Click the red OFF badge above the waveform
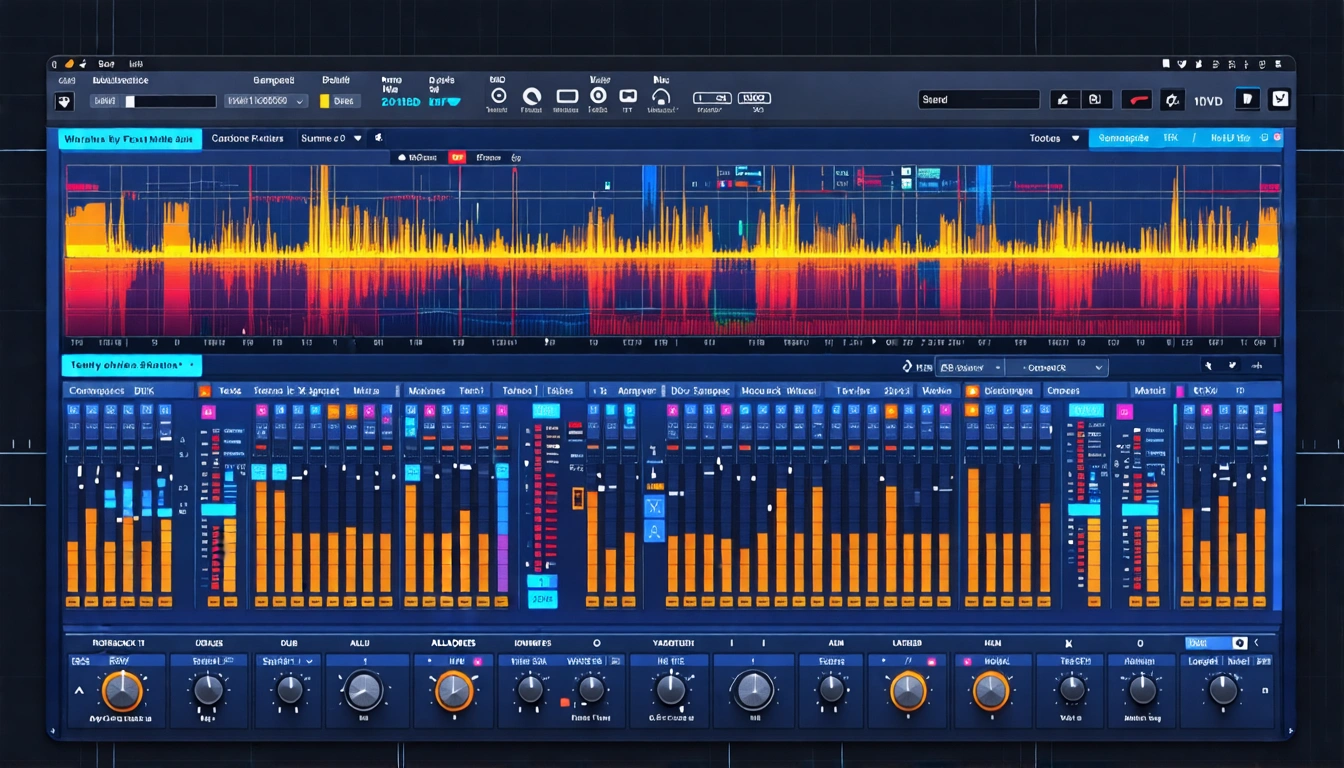This screenshot has height=768, width=1344. pos(457,157)
